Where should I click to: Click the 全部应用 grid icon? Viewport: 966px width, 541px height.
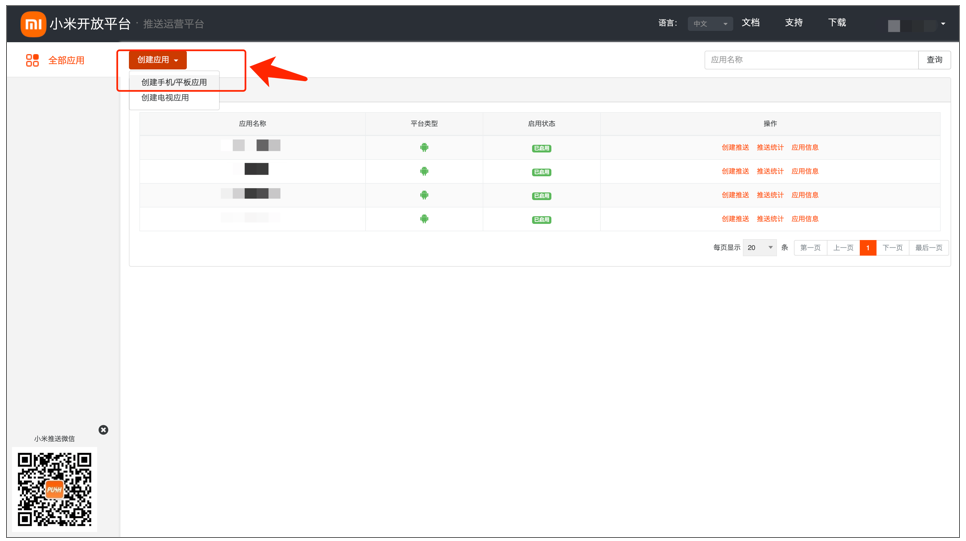[32, 61]
